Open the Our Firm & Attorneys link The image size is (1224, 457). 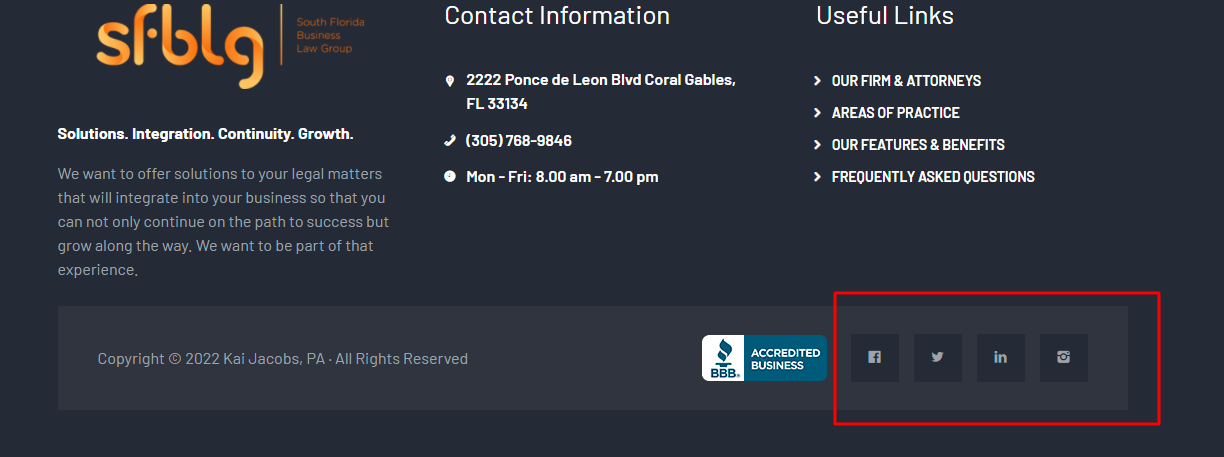tap(906, 81)
